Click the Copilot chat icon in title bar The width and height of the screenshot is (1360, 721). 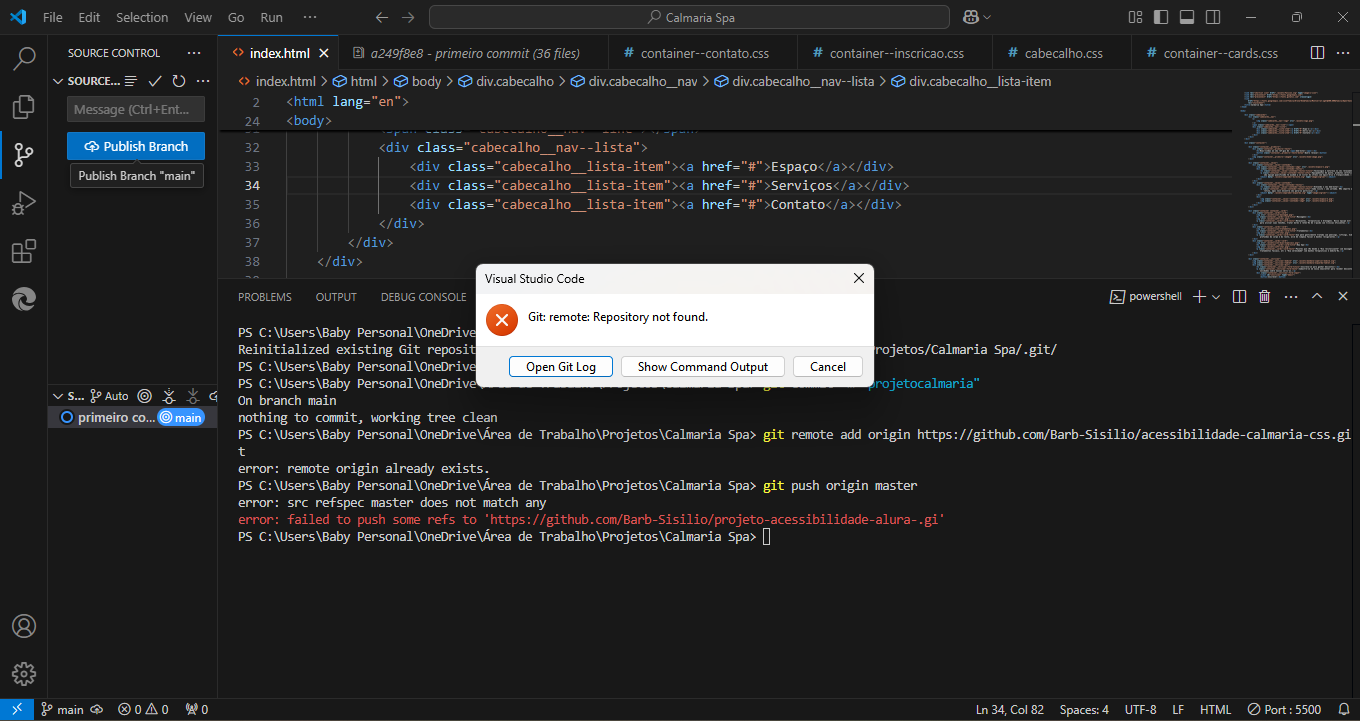(970, 17)
